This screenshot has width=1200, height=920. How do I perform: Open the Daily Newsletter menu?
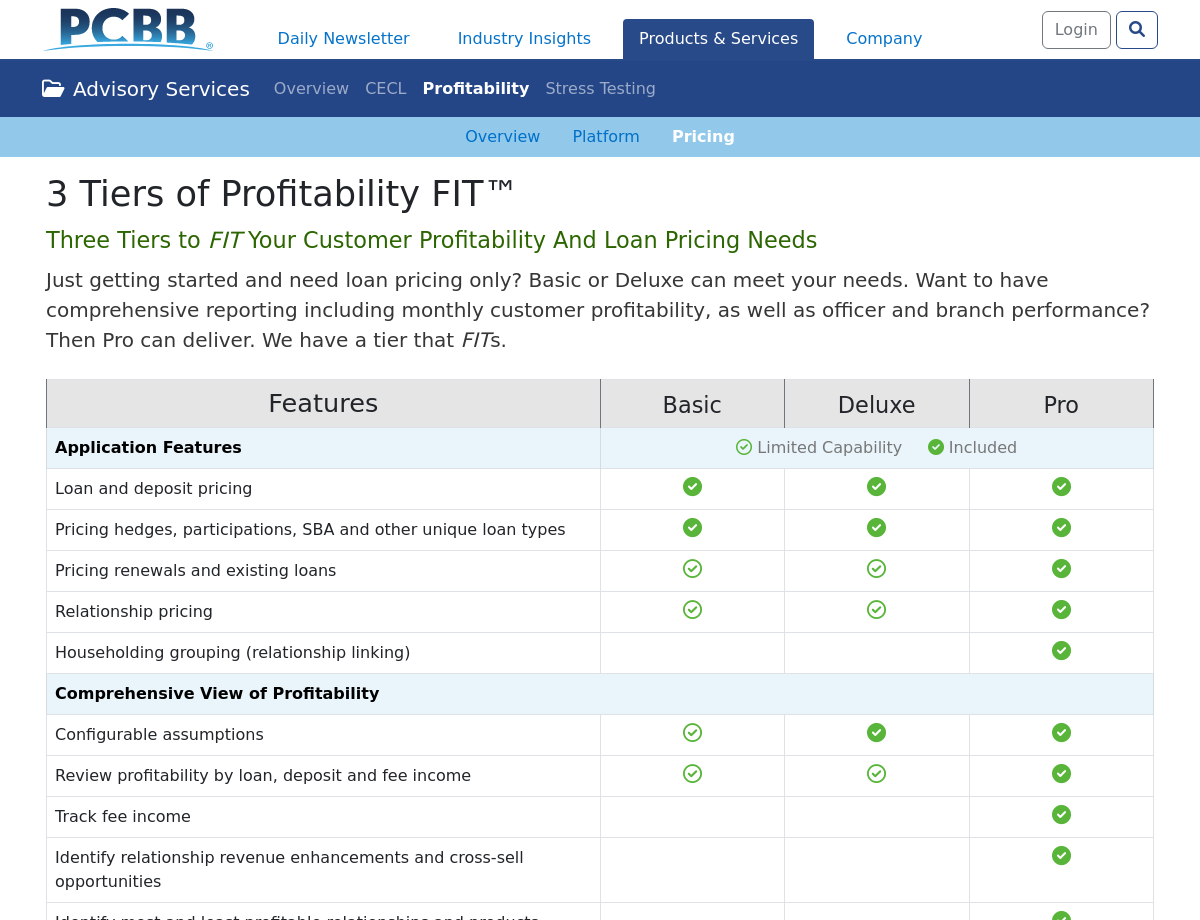click(x=343, y=39)
